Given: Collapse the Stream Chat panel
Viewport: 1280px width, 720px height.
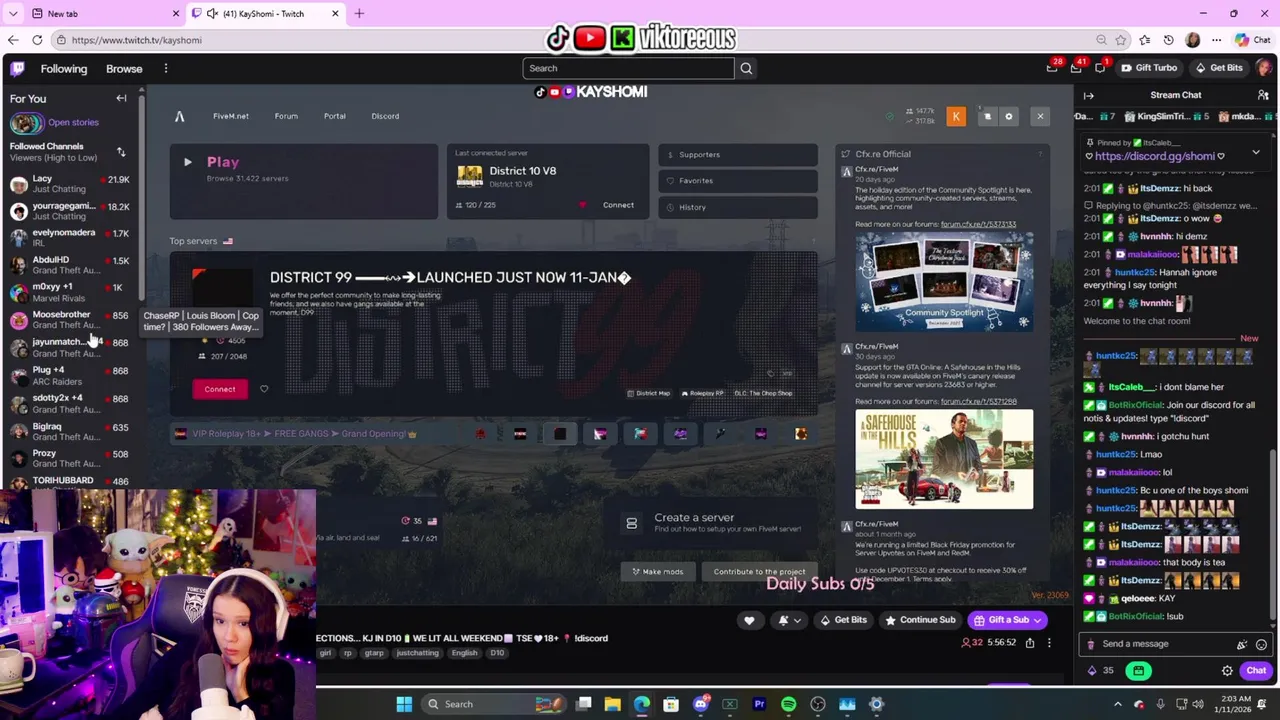Looking at the screenshot, I should (x=1089, y=95).
